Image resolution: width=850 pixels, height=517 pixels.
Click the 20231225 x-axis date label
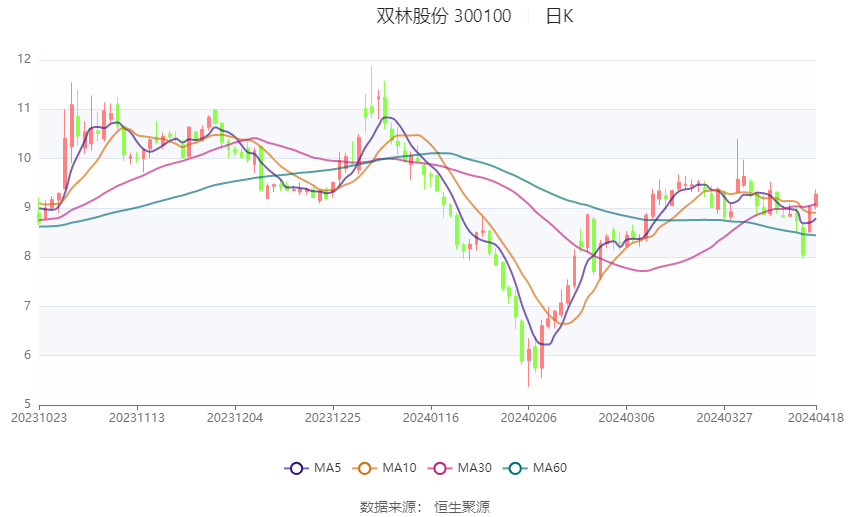[333, 418]
